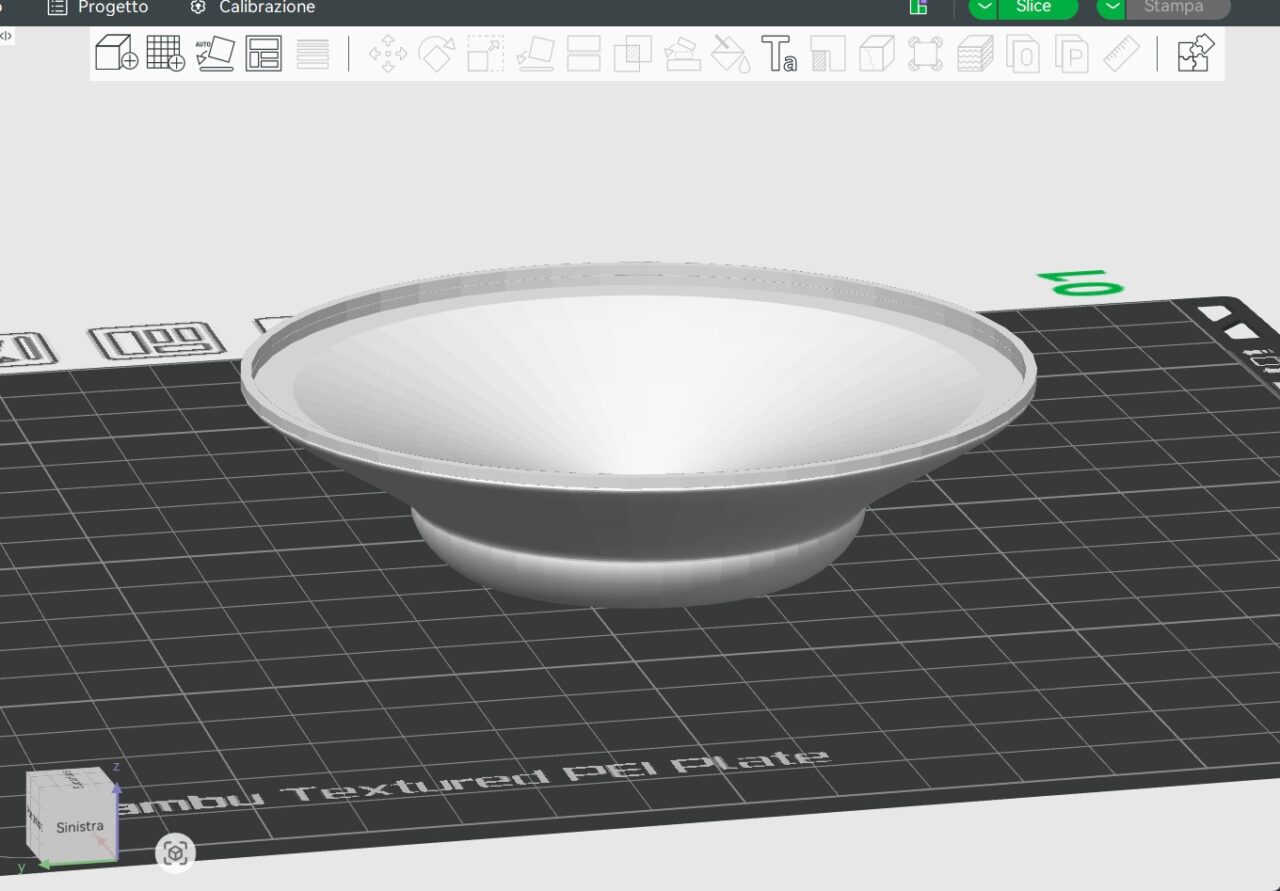The height and width of the screenshot is (891, 1280).
Task: Arrange all objects on the plate
Action: point(264,53)
